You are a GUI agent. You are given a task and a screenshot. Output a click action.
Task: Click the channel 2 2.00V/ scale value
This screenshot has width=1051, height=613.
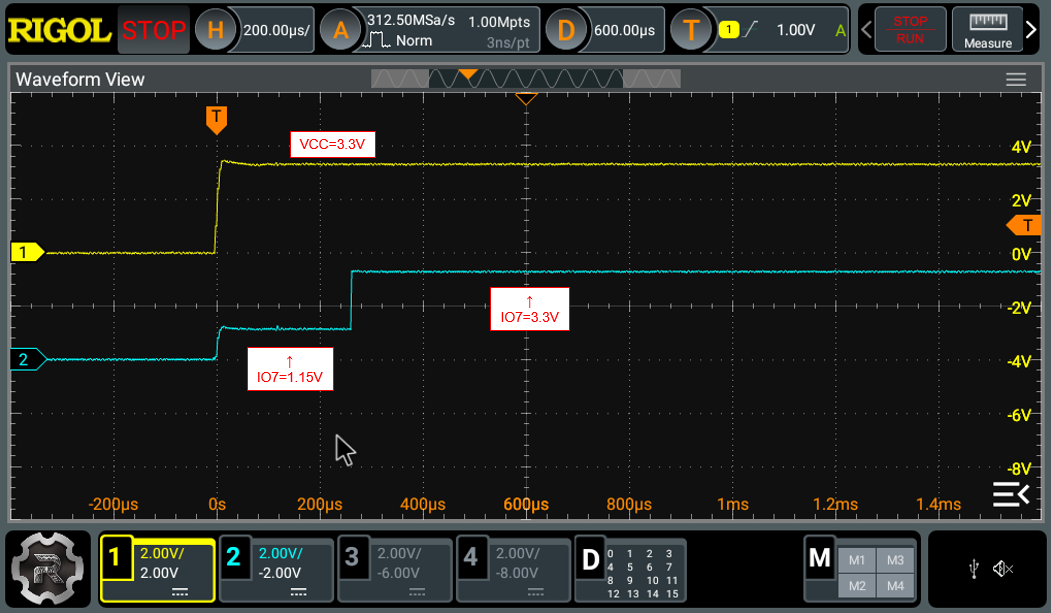(x=280, y=553)
